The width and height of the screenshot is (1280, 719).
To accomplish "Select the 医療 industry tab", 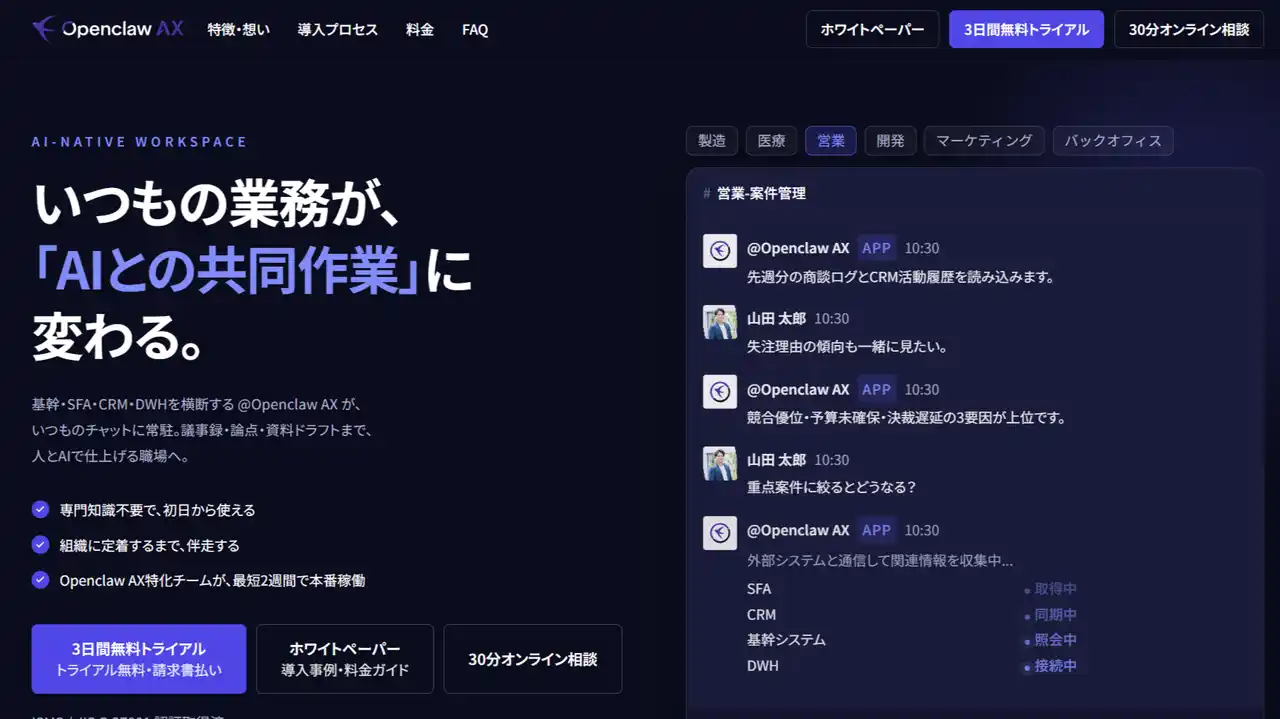I will click(x=771, y=141).
